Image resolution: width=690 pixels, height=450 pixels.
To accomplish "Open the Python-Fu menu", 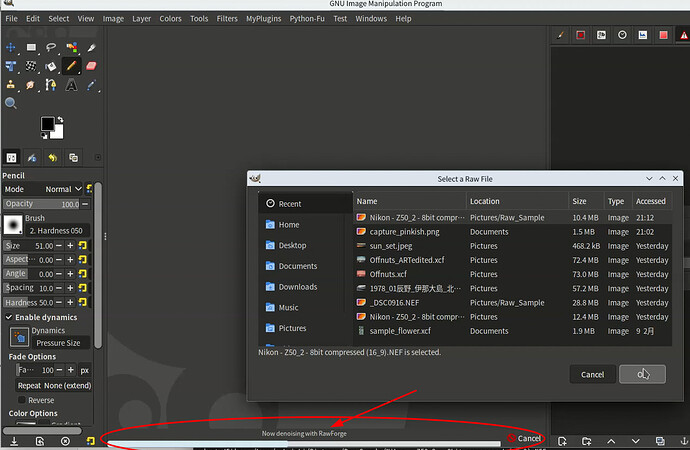I will 307,18.
